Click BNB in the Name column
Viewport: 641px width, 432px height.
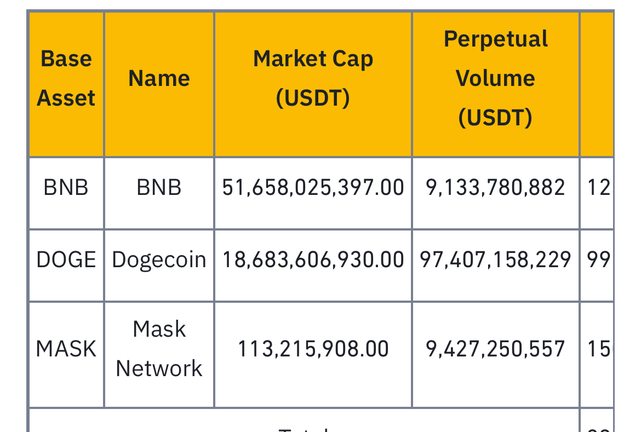[159, 187]
